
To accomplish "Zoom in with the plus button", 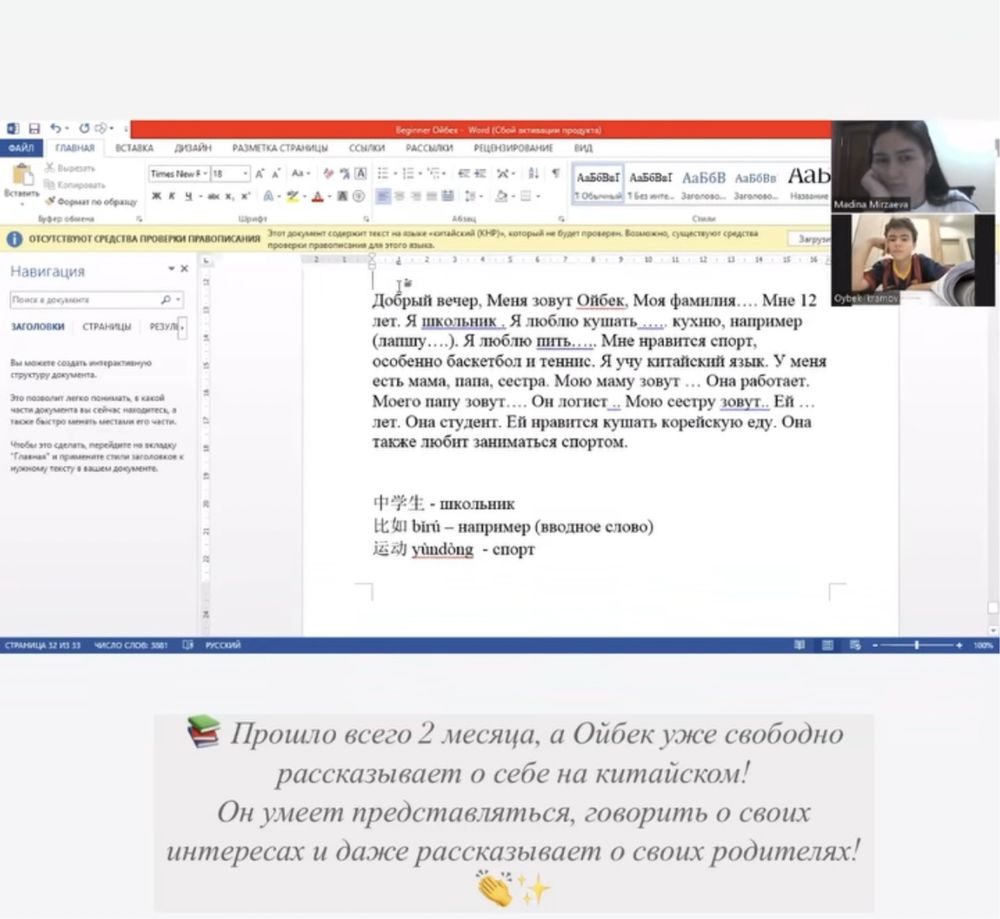I will tap(959, 645).
